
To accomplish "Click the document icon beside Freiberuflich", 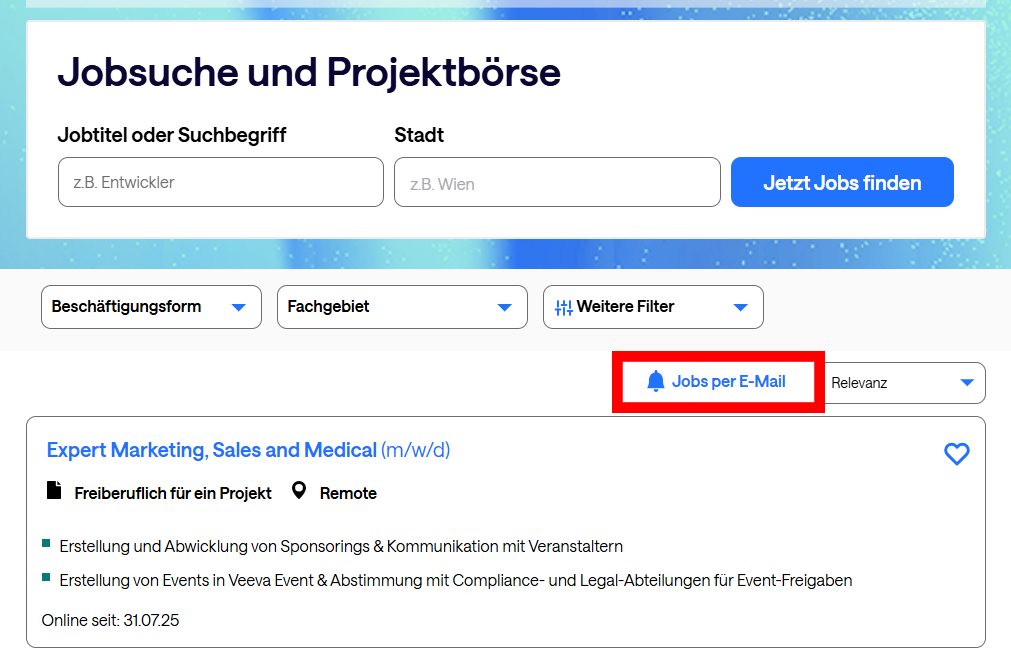I will 55,491.
